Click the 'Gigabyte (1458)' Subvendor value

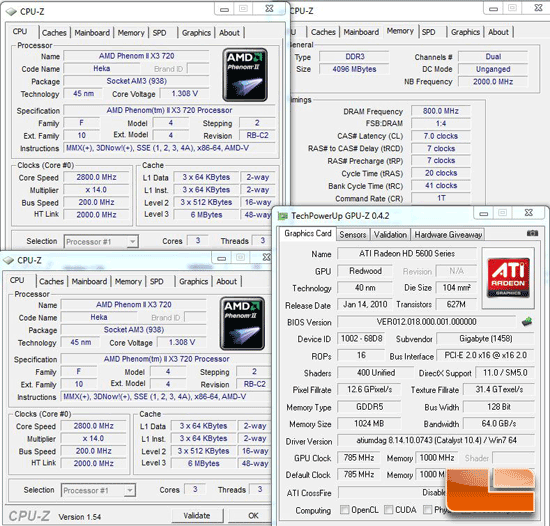tap(485, 338)
